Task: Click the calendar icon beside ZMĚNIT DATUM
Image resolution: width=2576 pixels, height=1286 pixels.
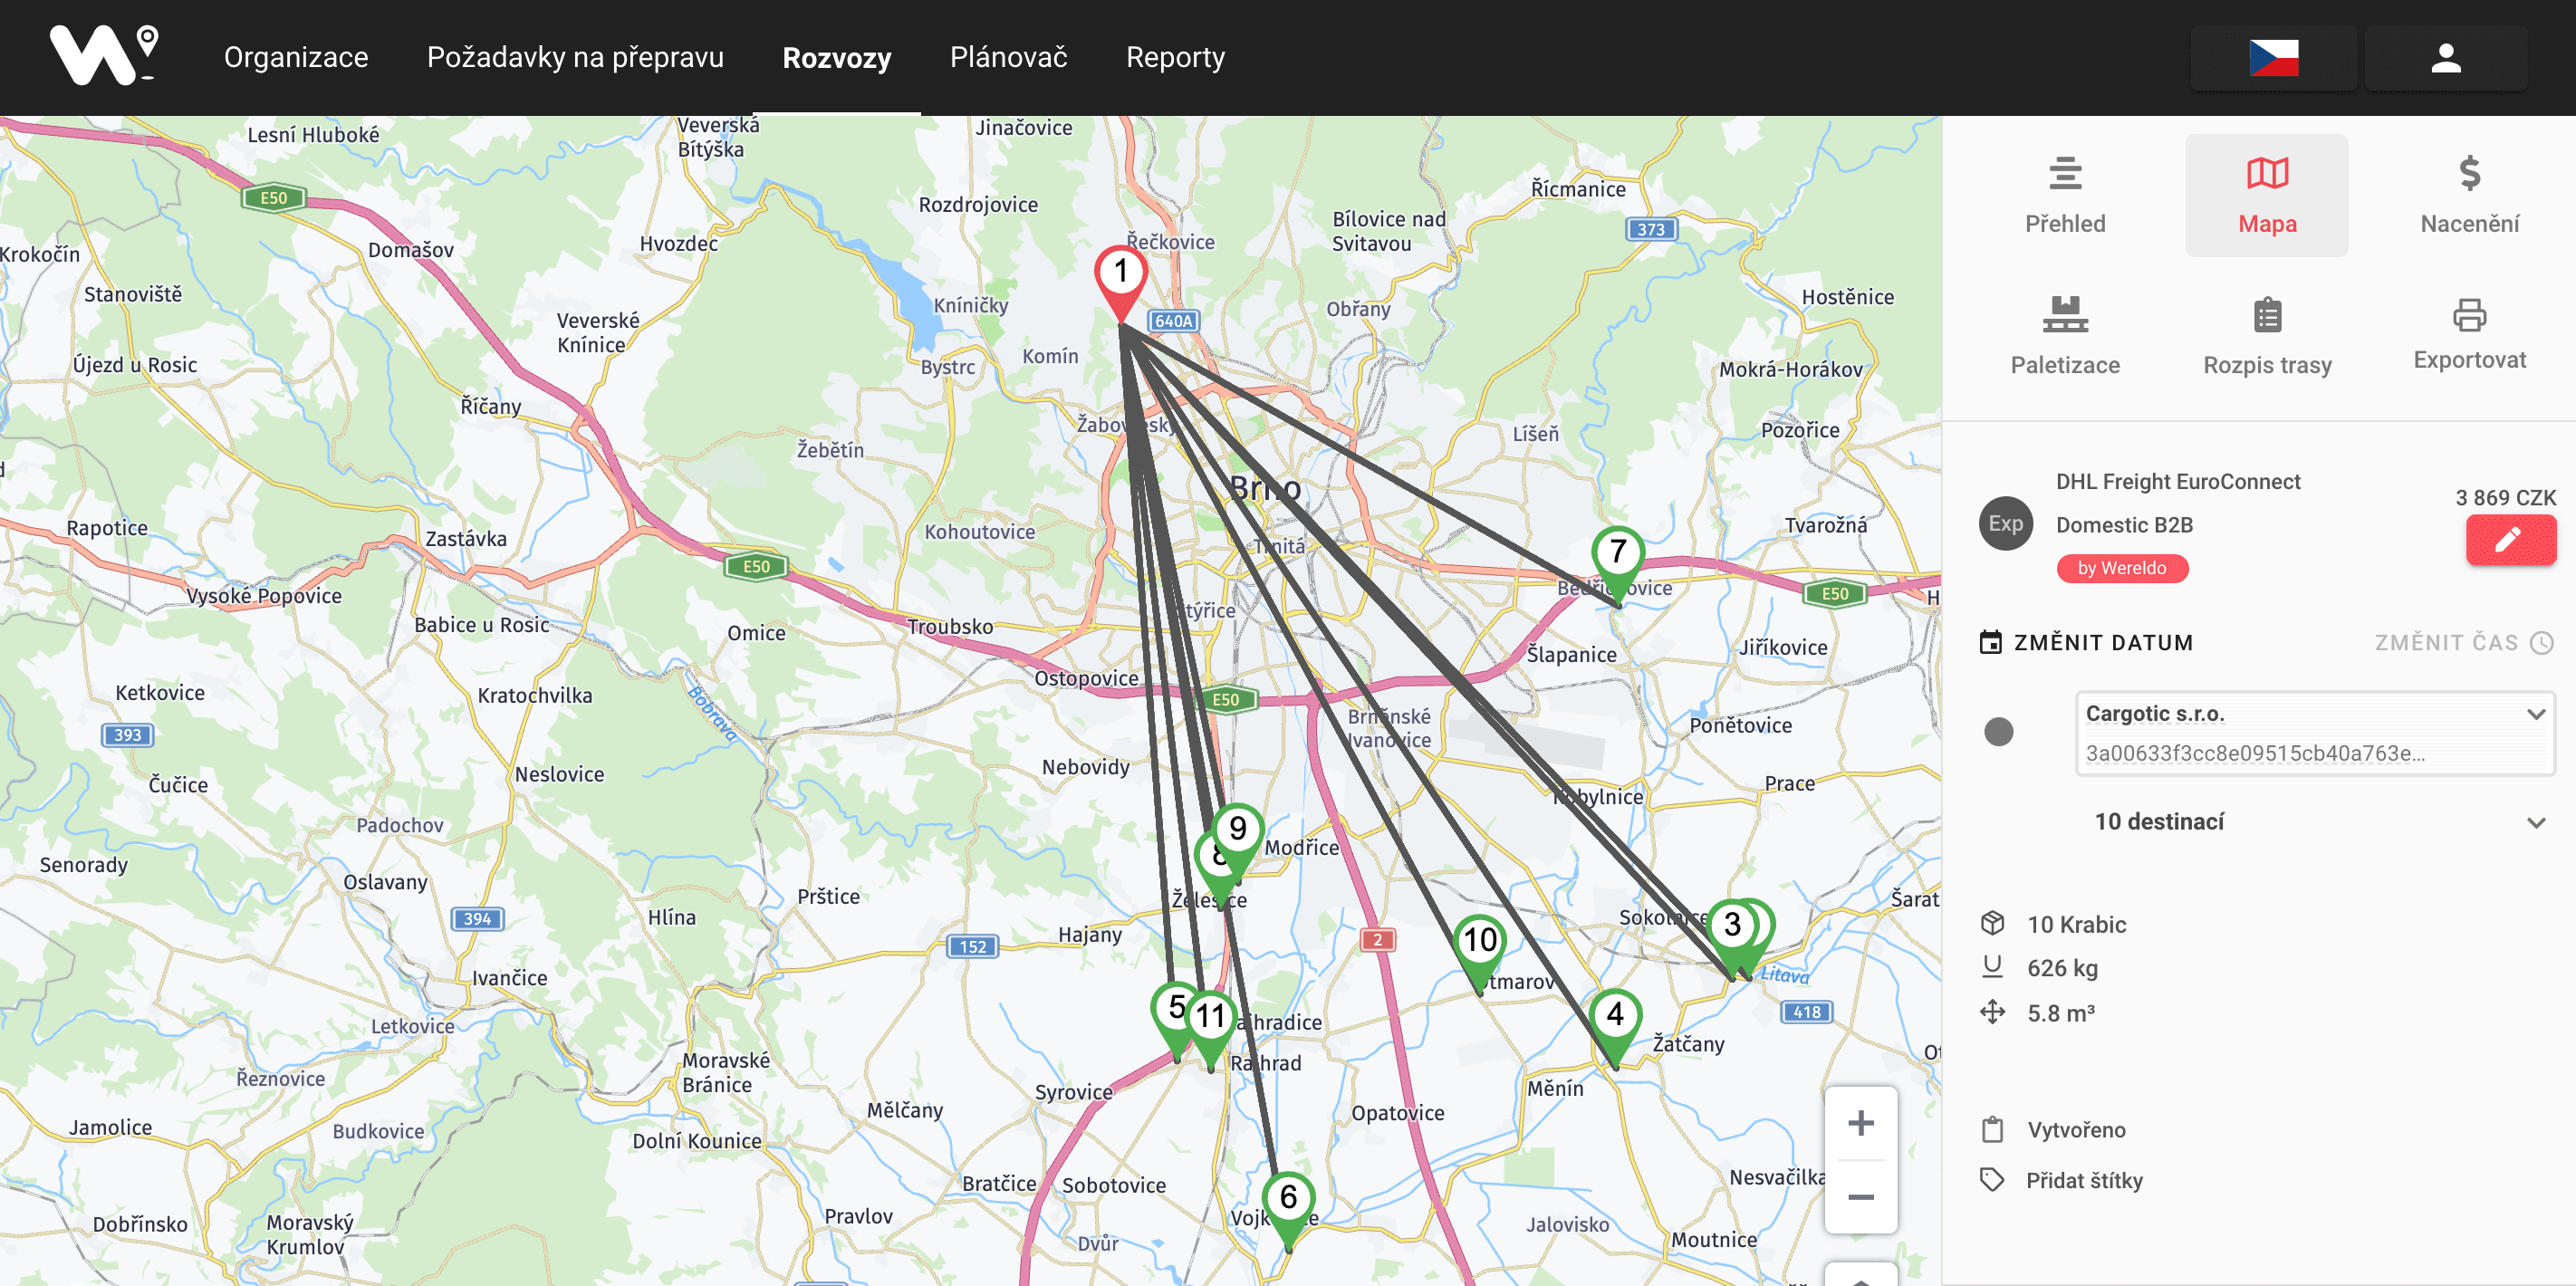Action: (x=1990, y=642)
